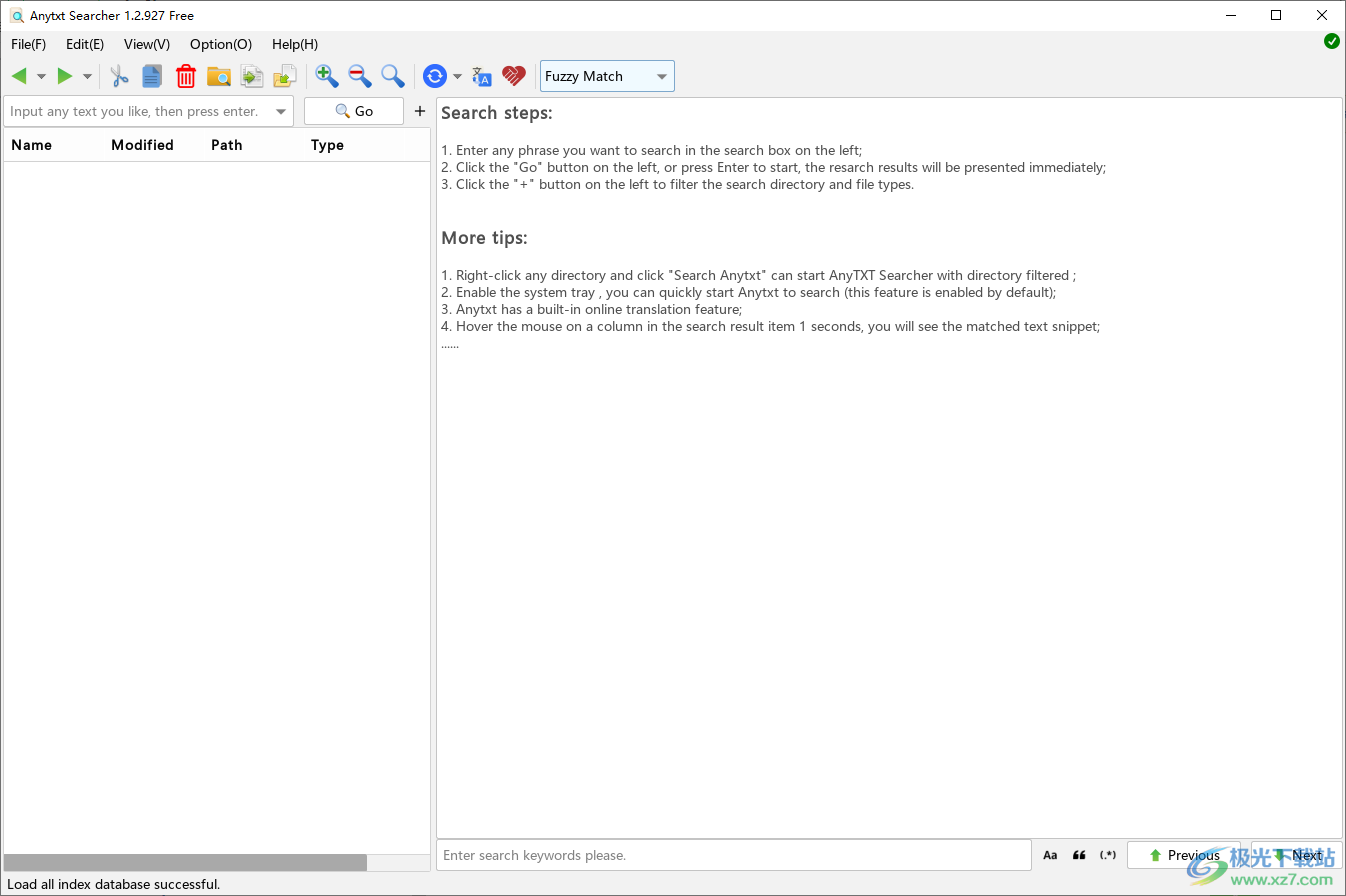Expand the search history dropdown arrow
The height and width of the screenshot is (896, 1346).
point(281,112)
